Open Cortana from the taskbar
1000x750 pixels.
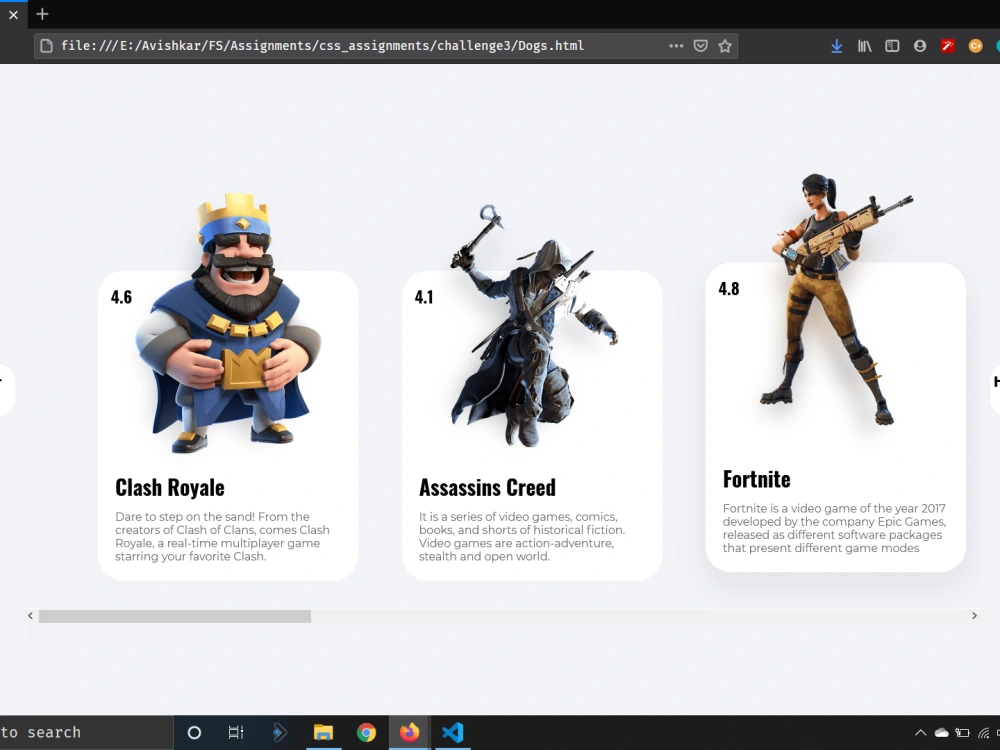pos(195,733)
